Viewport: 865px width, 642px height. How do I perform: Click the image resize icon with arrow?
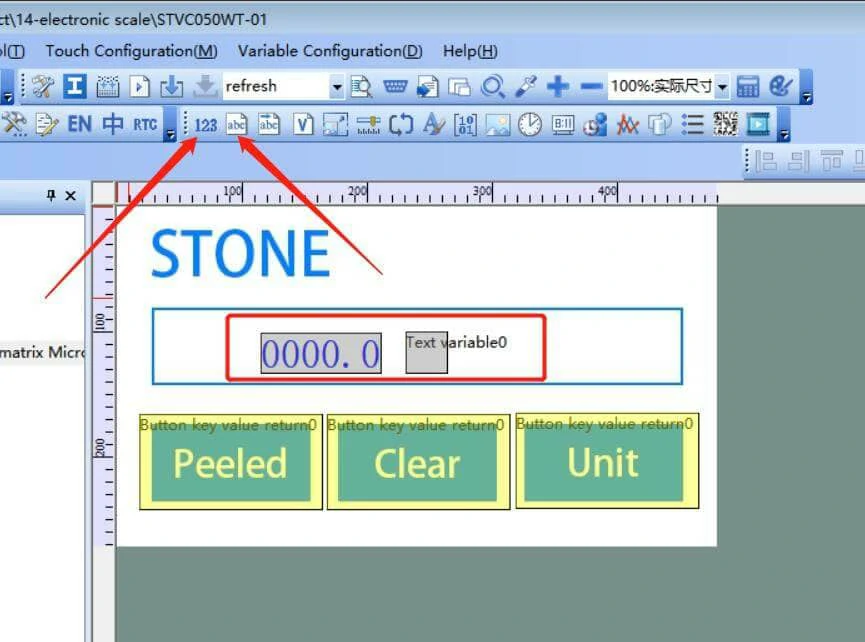click(x=335, y=125)
